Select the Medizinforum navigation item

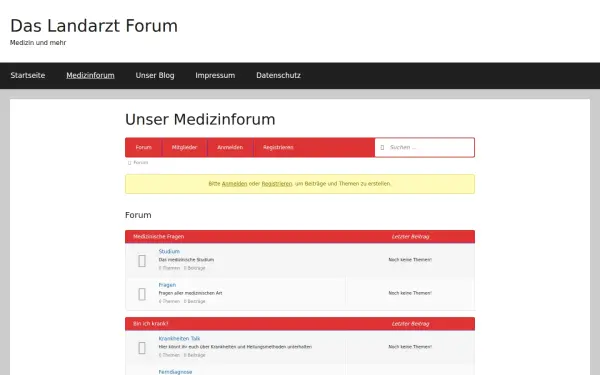(x=90, y=75)
